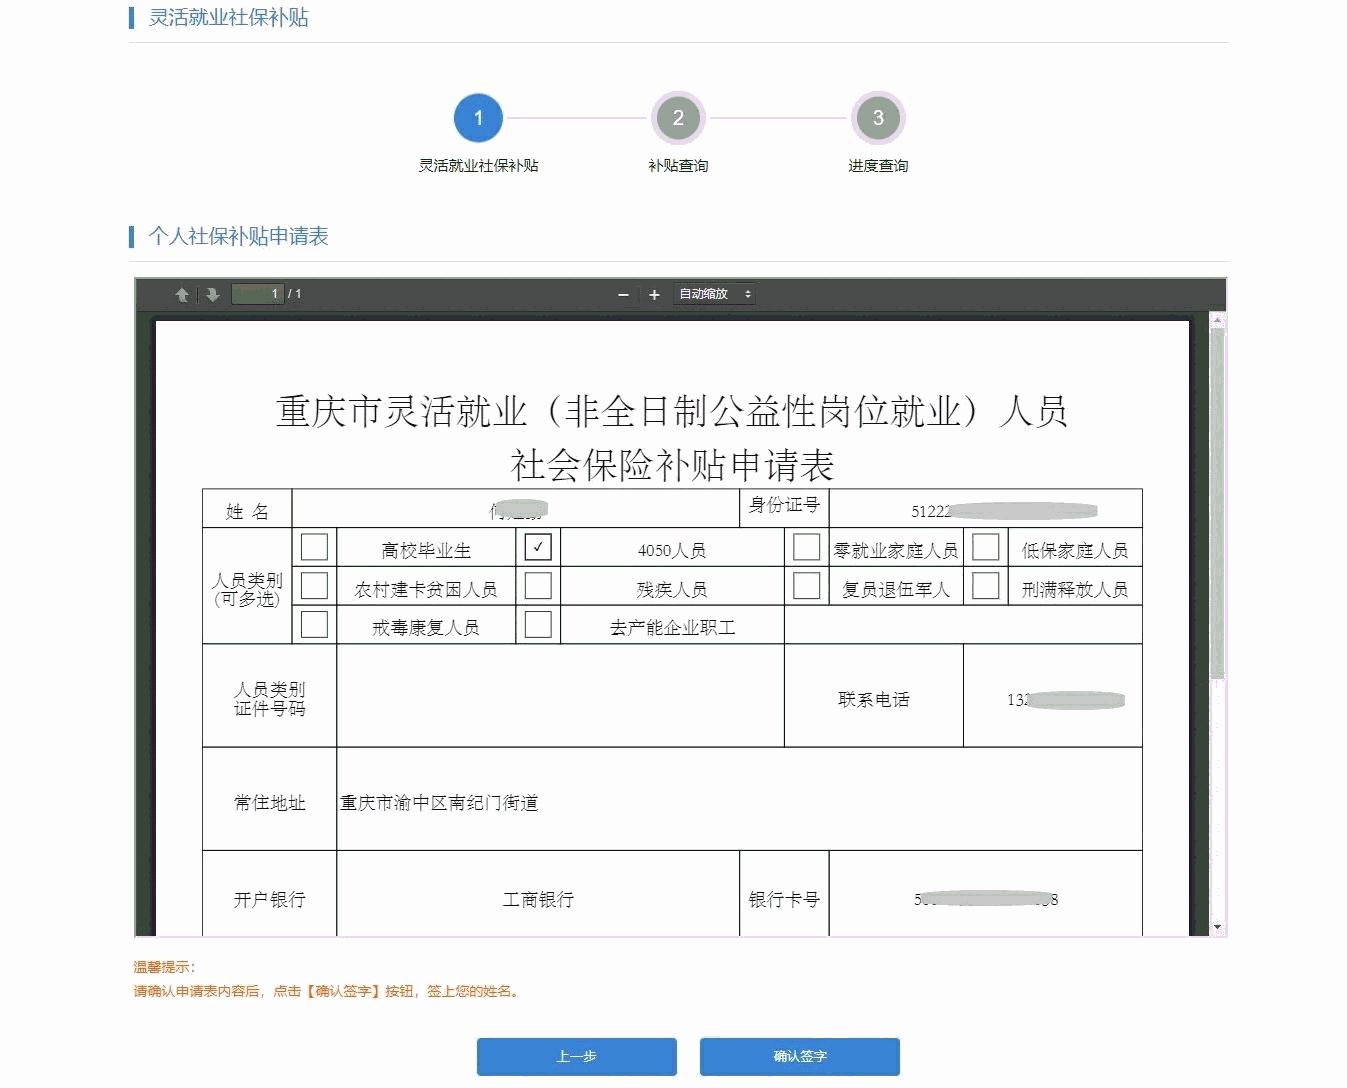Screen dimensions: 1347x1088
Task: Click the page number input field
Action: click(258, 294)
